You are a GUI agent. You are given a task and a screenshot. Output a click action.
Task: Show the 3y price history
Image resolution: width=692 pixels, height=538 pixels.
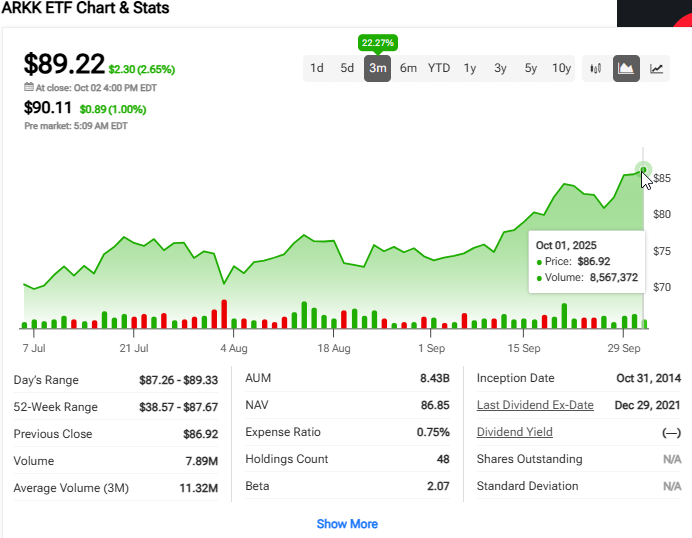[x=500, y=68]
